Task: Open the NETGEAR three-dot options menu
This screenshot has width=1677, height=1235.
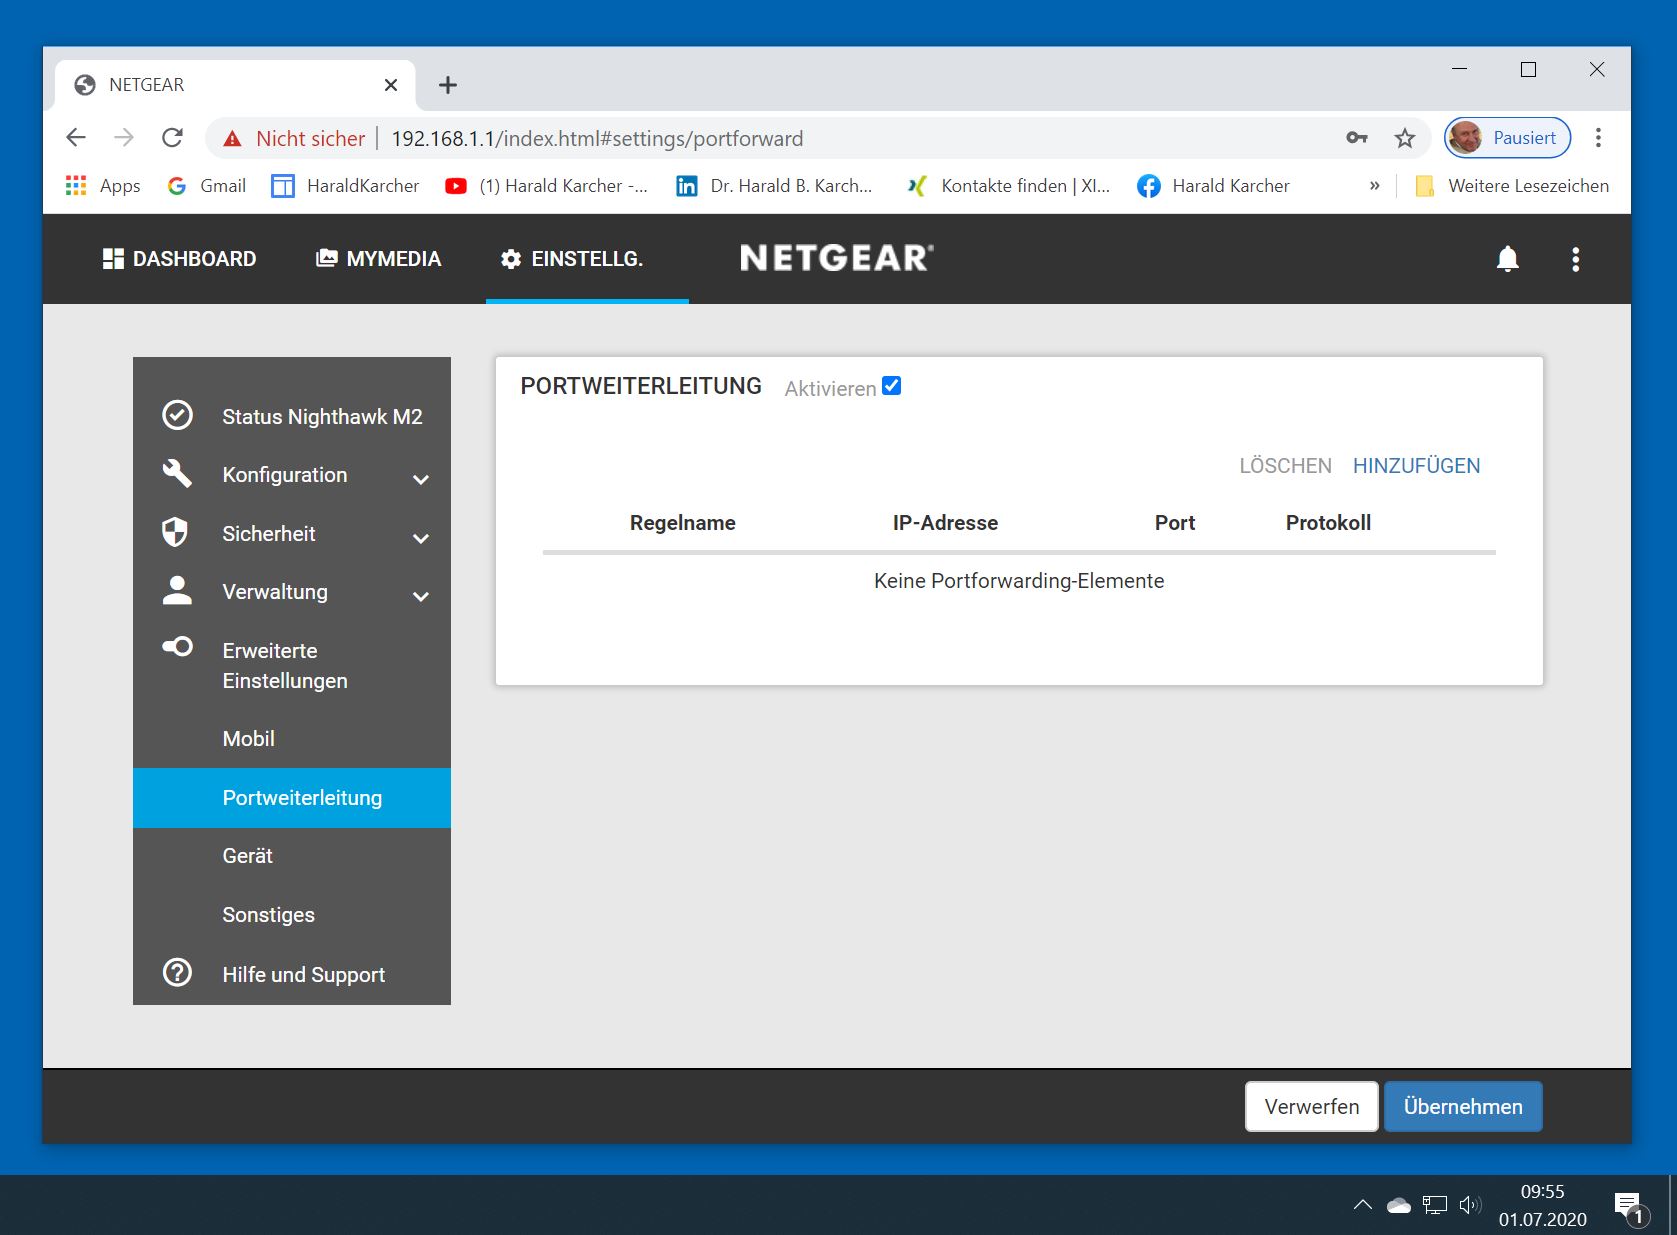Action: [x=1575, y=259]
